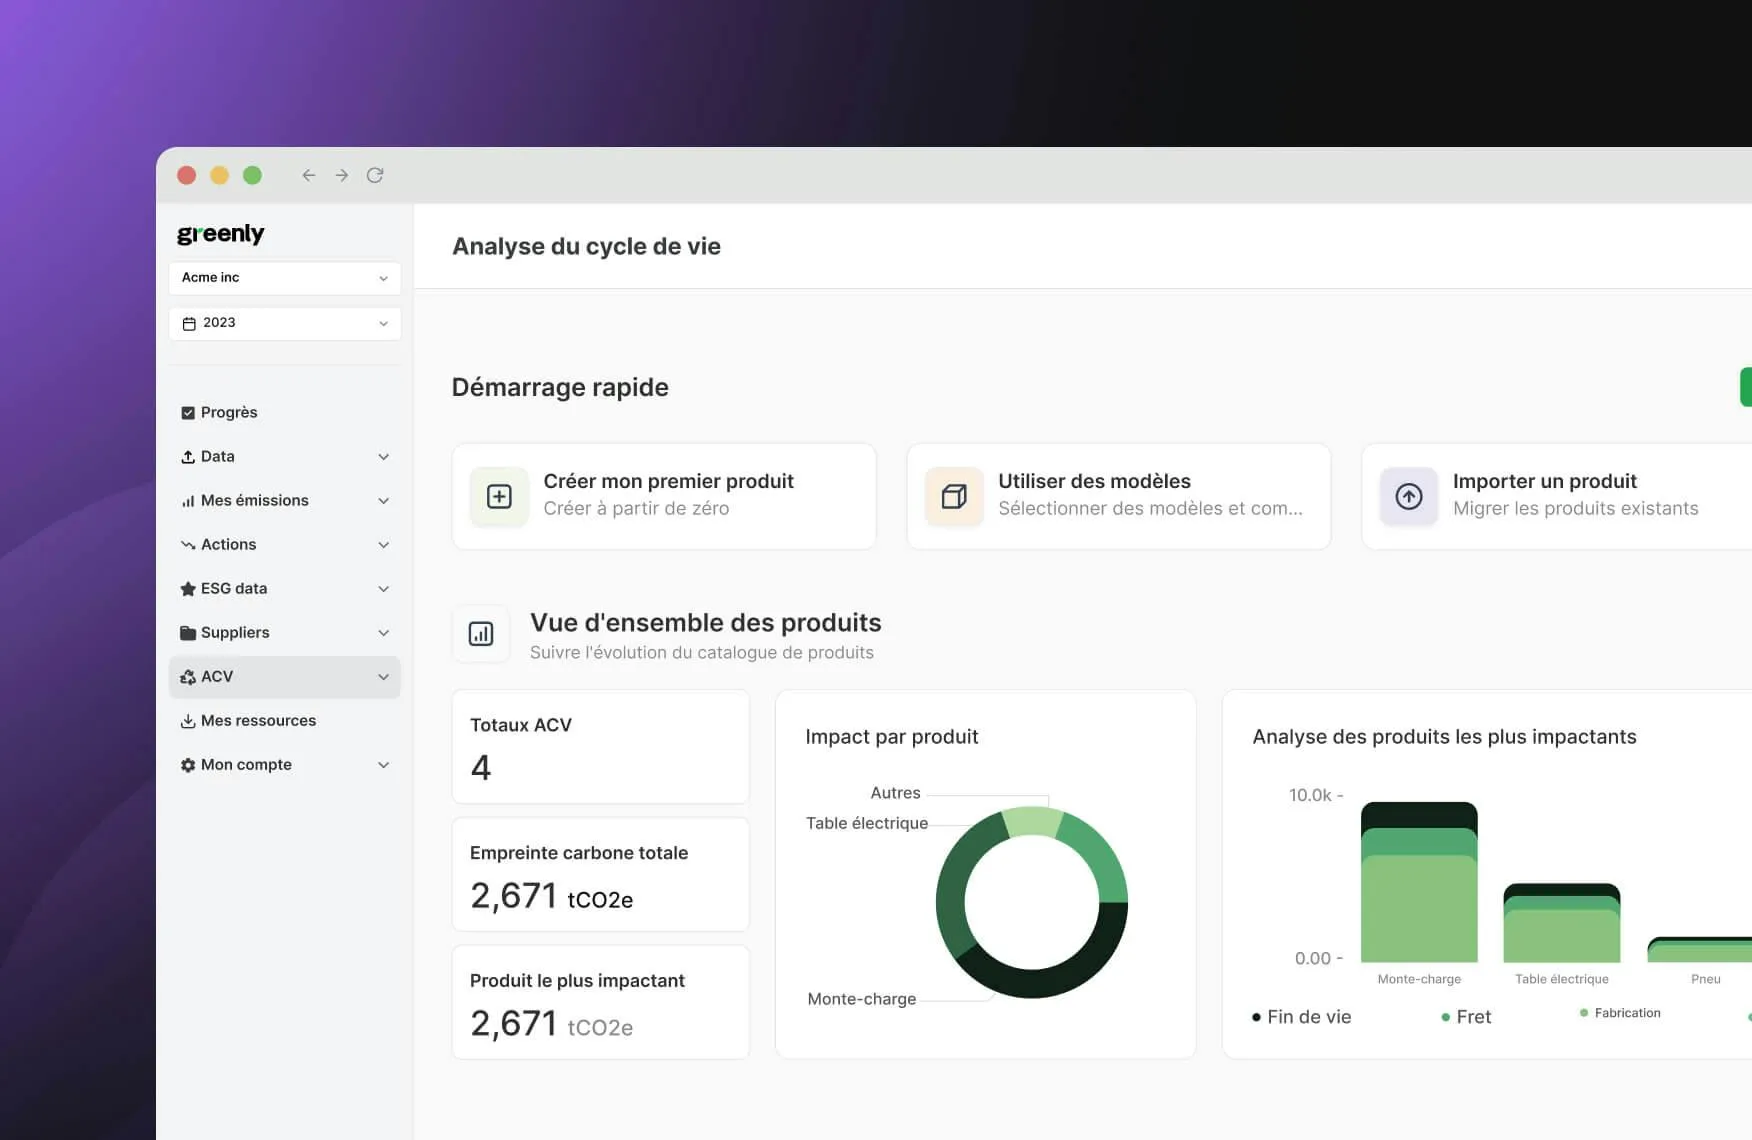Expand the Suppliers chevron

coord(383,633)
